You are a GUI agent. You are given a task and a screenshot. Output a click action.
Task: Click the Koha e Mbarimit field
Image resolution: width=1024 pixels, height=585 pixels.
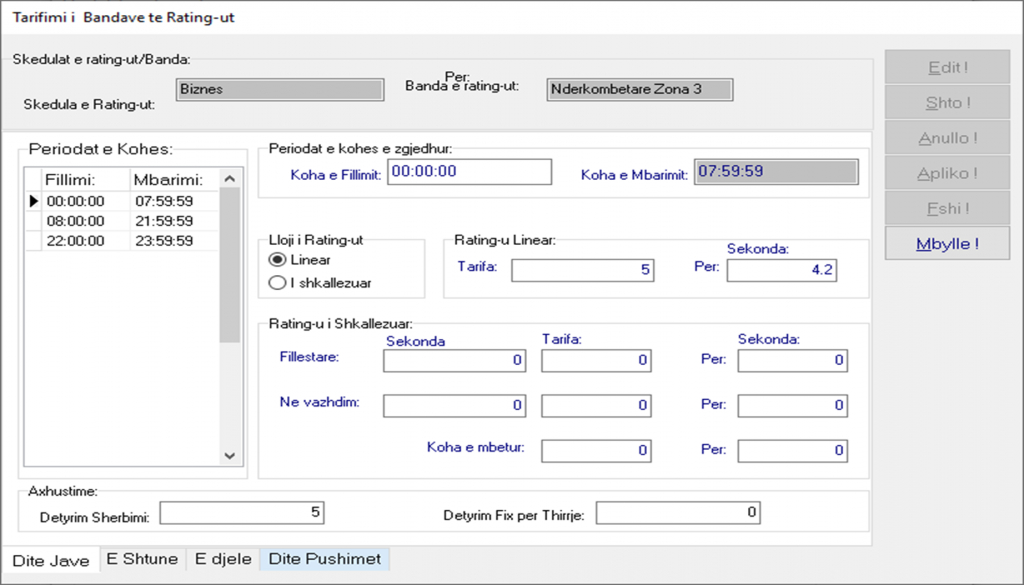coord(776,172)
